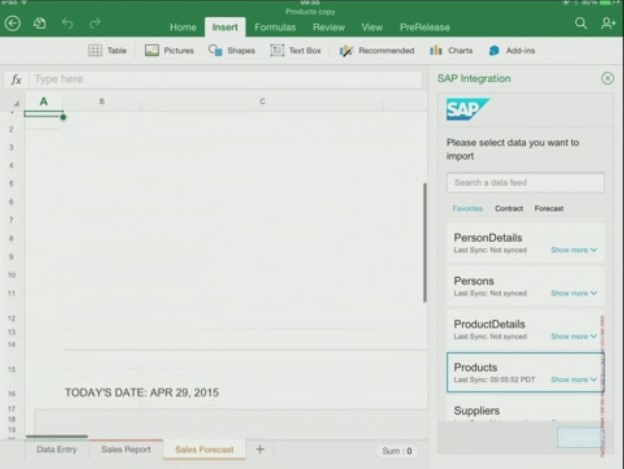Undo the last action

click(68, 23)
